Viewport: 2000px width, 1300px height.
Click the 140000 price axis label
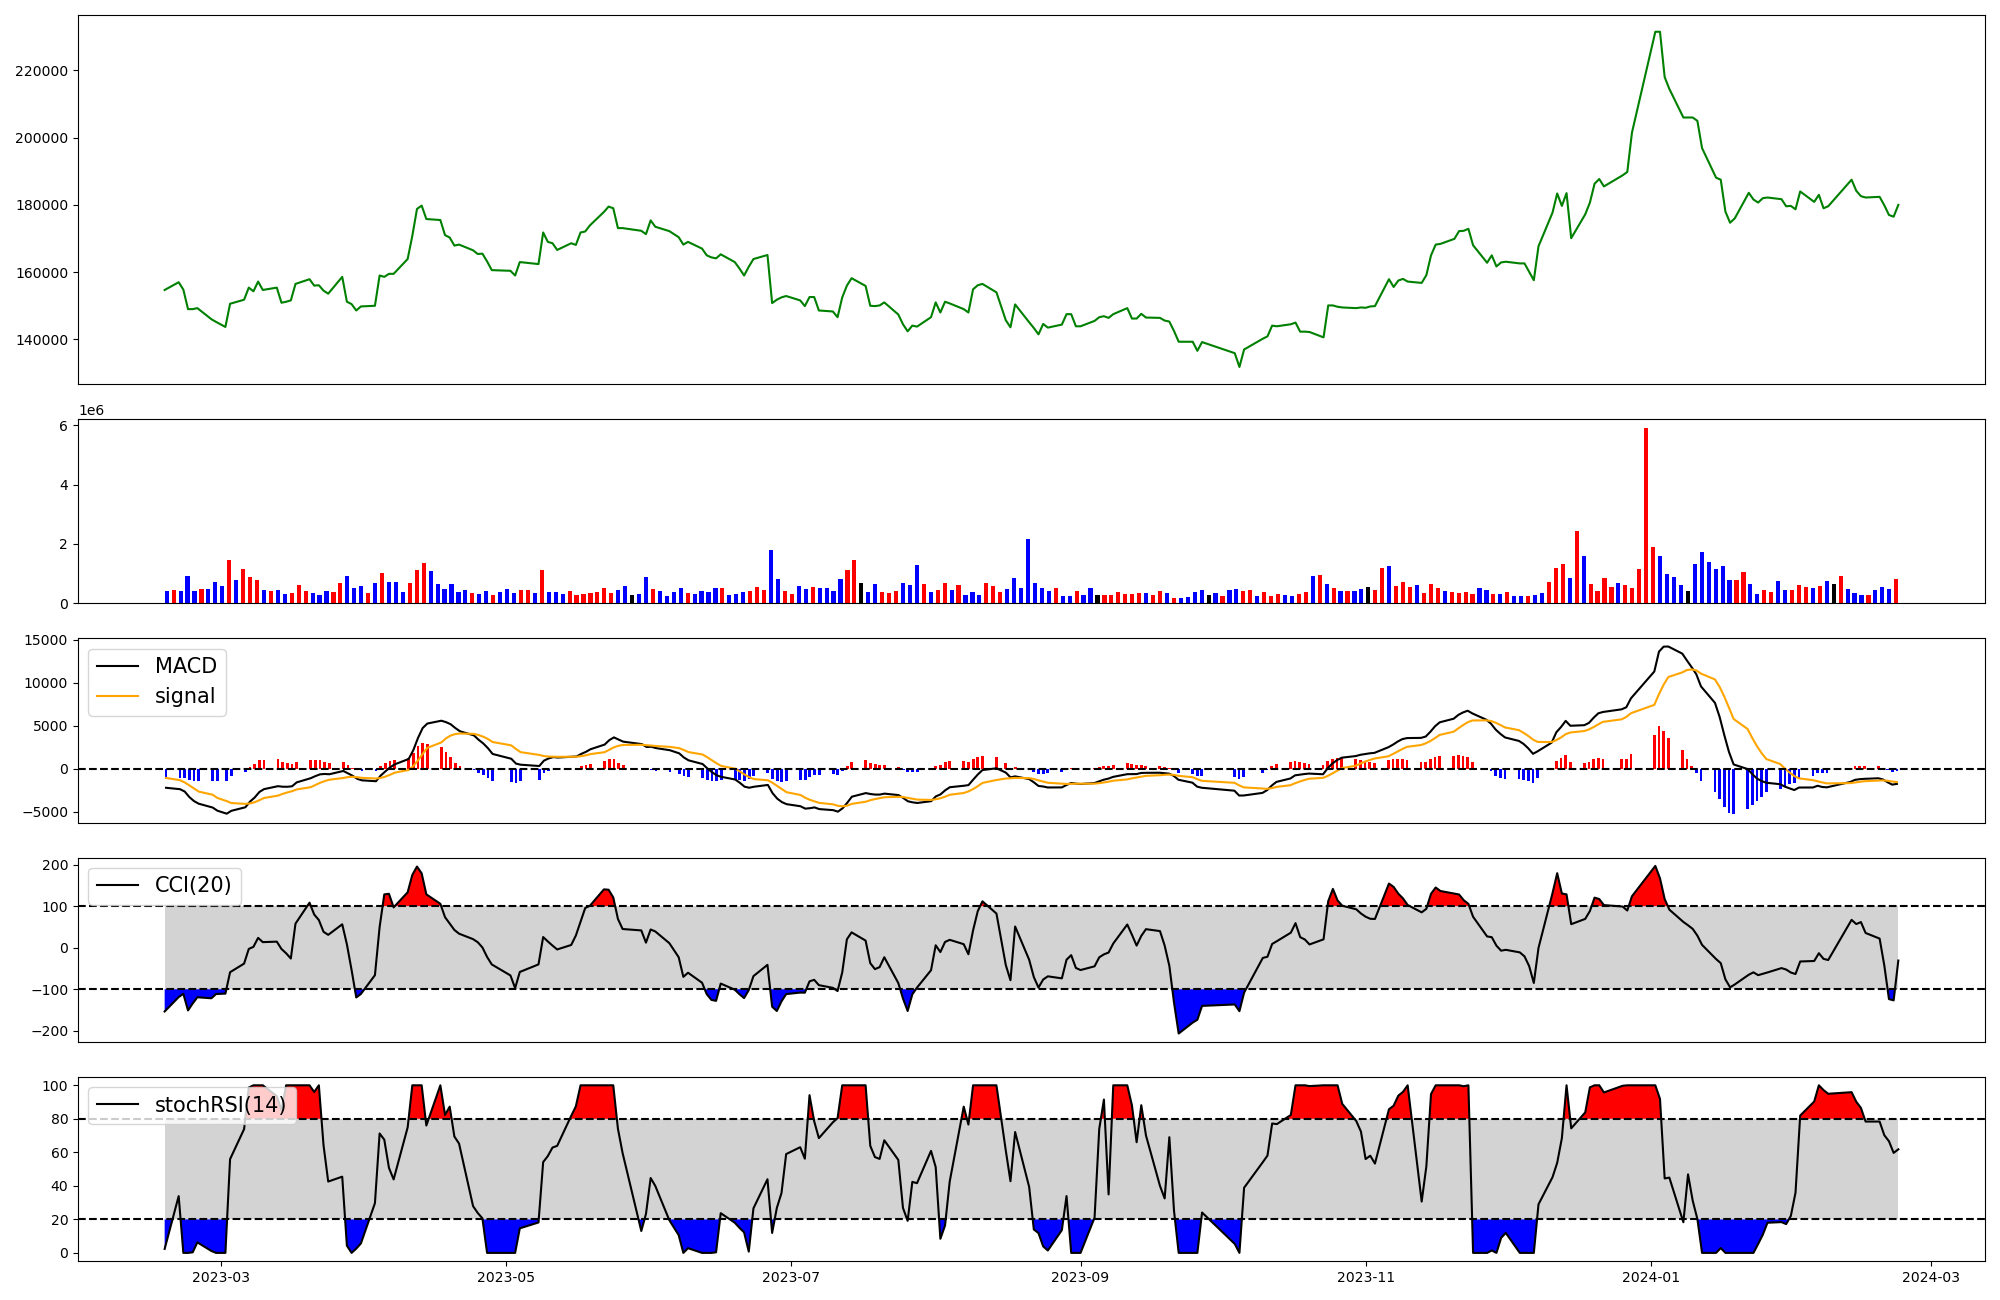point(41,340)
